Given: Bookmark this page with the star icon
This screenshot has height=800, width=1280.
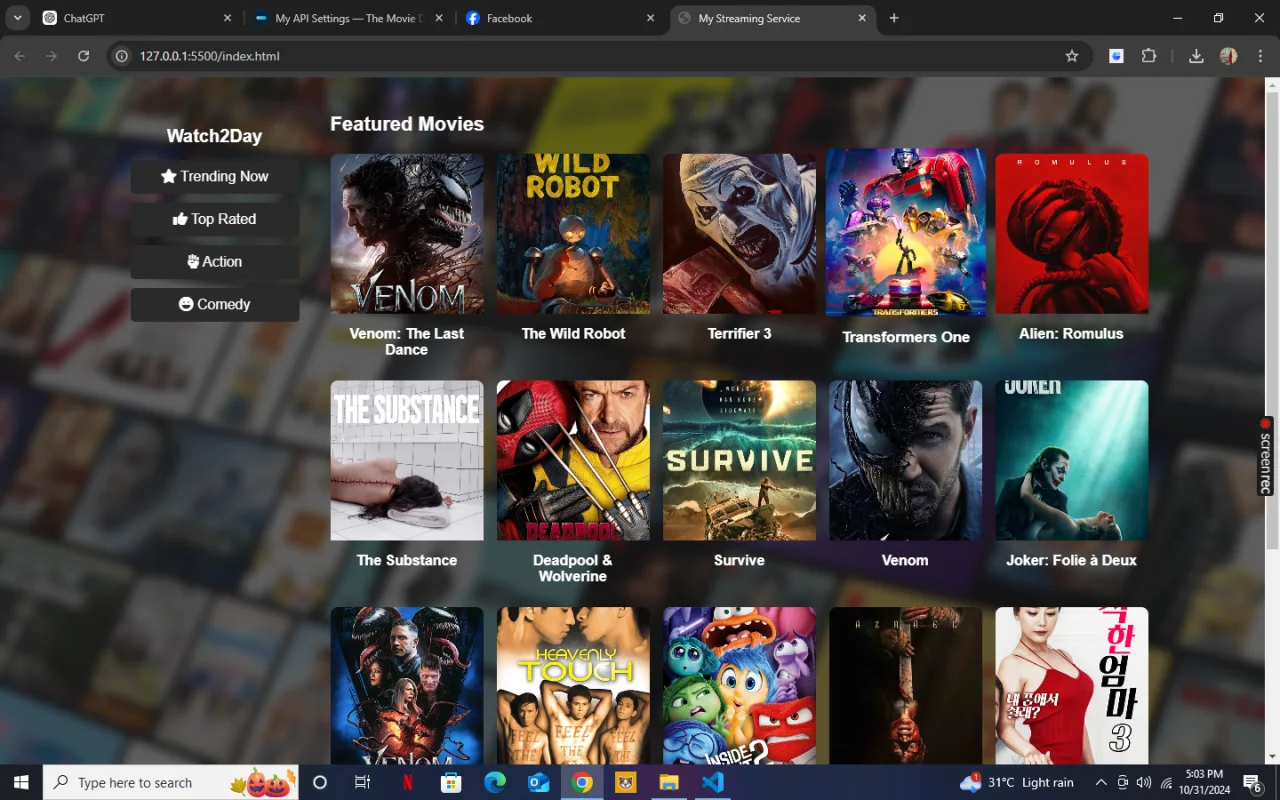Looking at the screenshot, I should (x=1072, y=56).
